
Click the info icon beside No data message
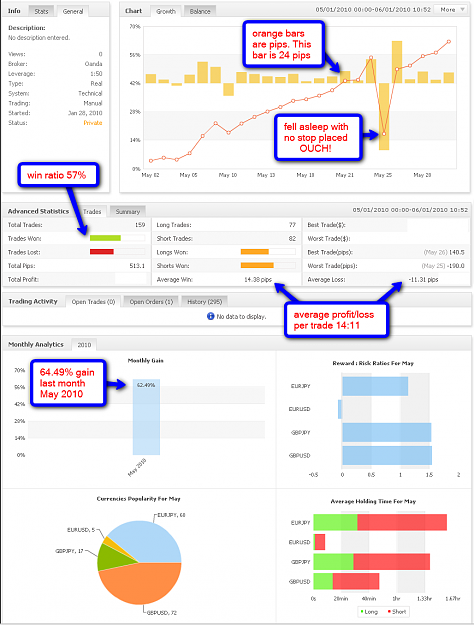[x=210, y=316]
